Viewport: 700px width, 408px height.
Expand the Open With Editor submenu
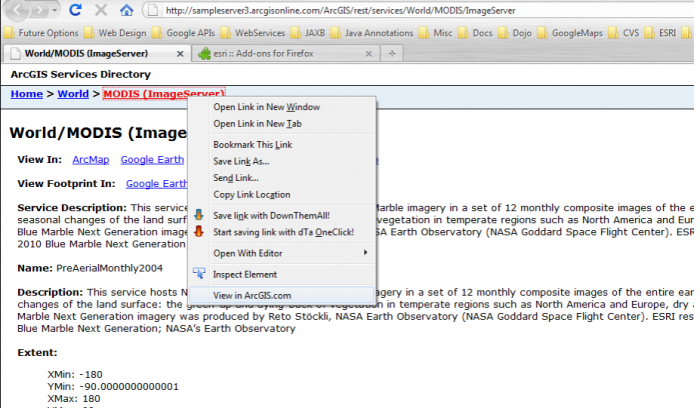[x=282, y=253]
